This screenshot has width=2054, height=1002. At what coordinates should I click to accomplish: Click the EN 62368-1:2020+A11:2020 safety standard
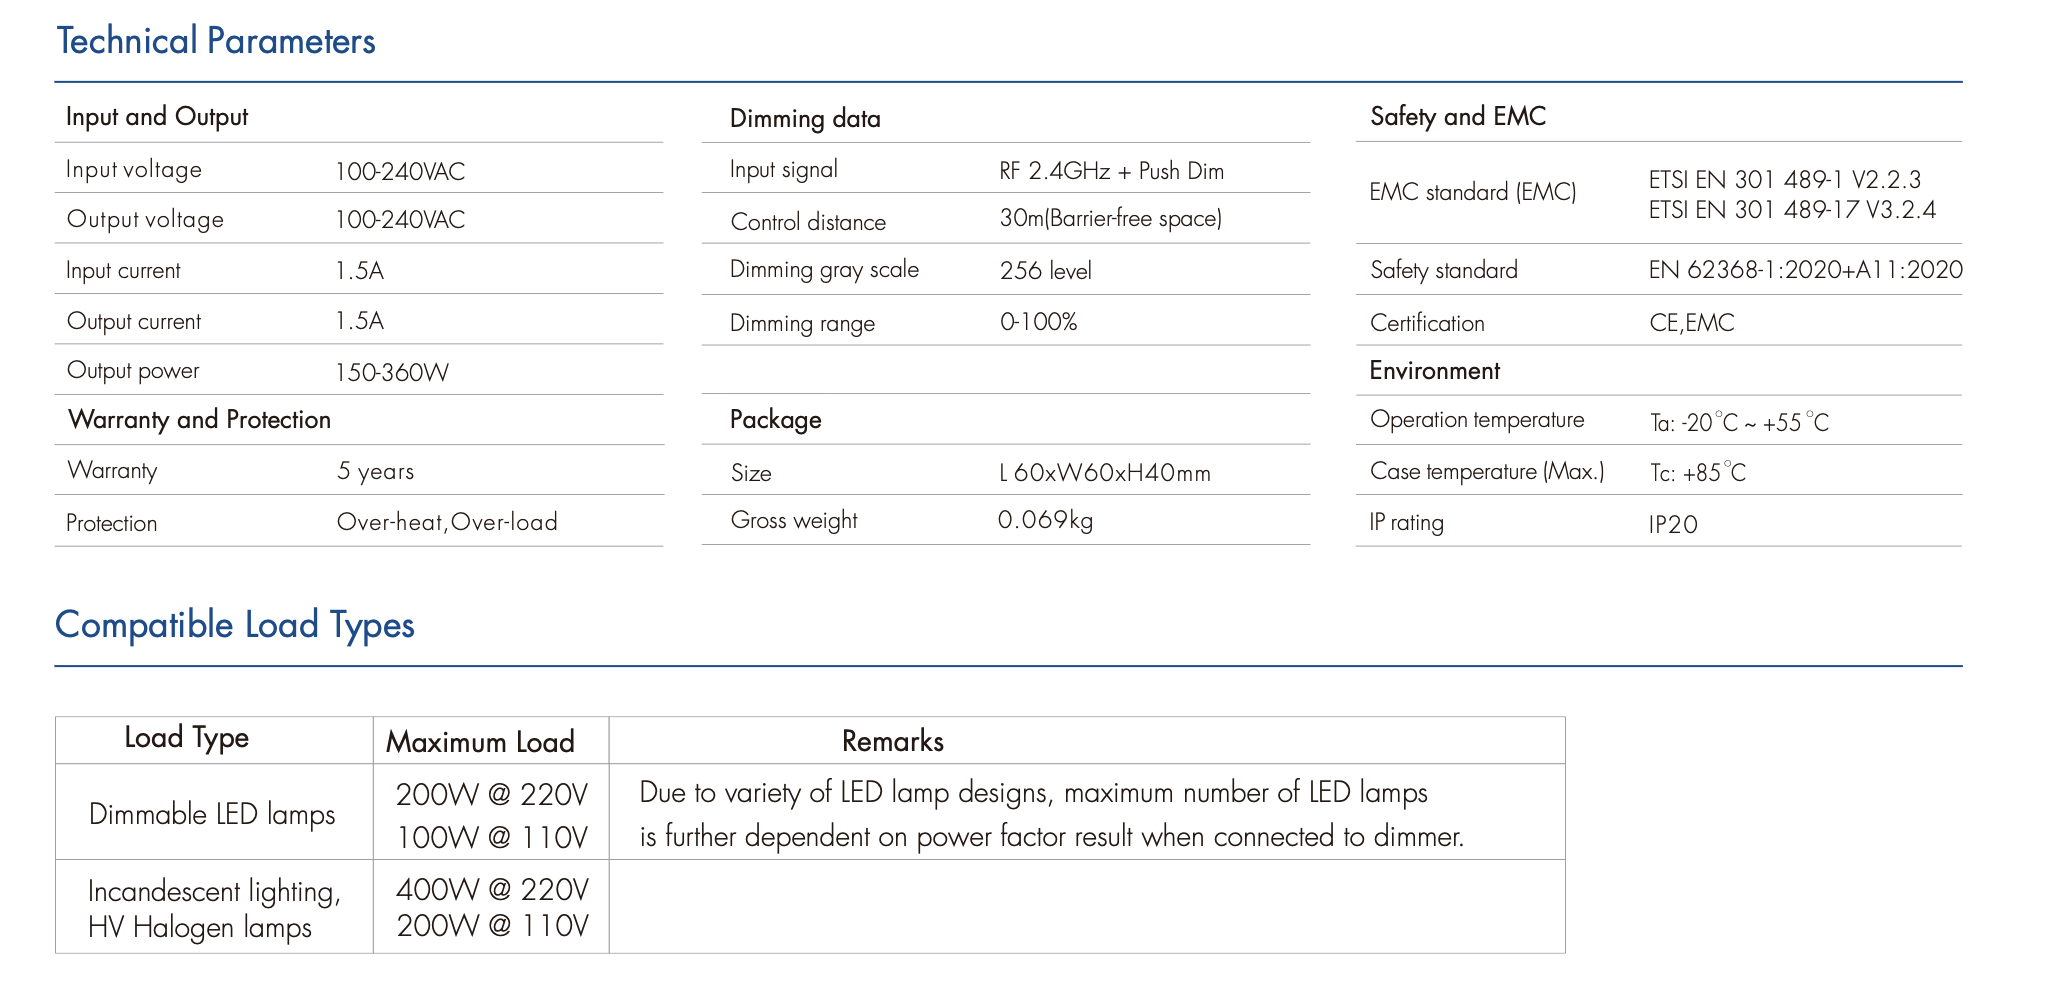click(x=1805, y=270)
